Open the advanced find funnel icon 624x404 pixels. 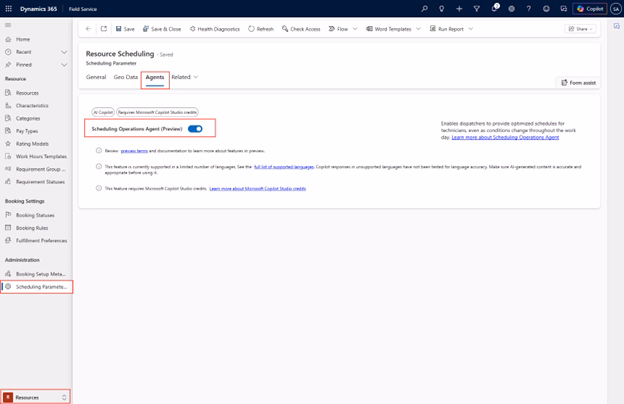click(x=476, y=9)
